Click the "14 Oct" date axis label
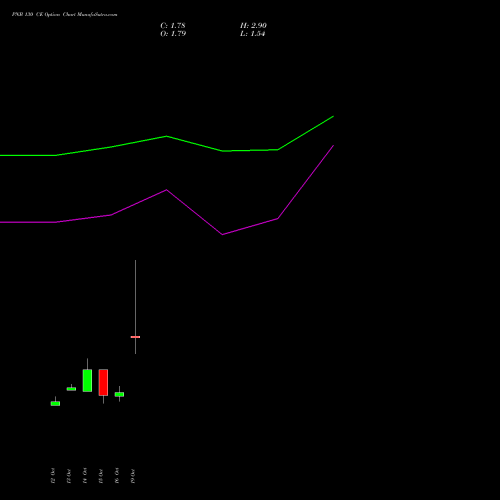The image size is (500, 500). coord(85,476)
